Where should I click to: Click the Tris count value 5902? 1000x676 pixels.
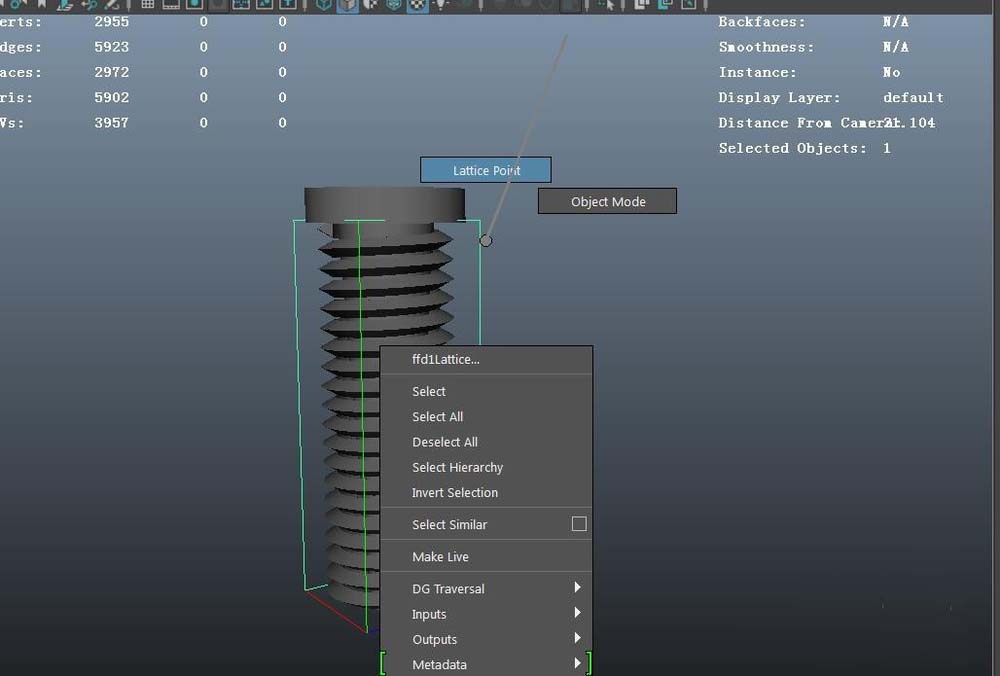point(112,98)
